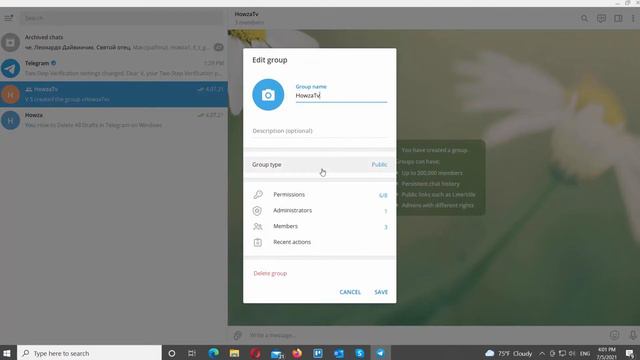The height and width of the screenshot is (360, 640).
Task: Click the 75°F Cloudy weather widget
Action: click(x=509, y=353)
